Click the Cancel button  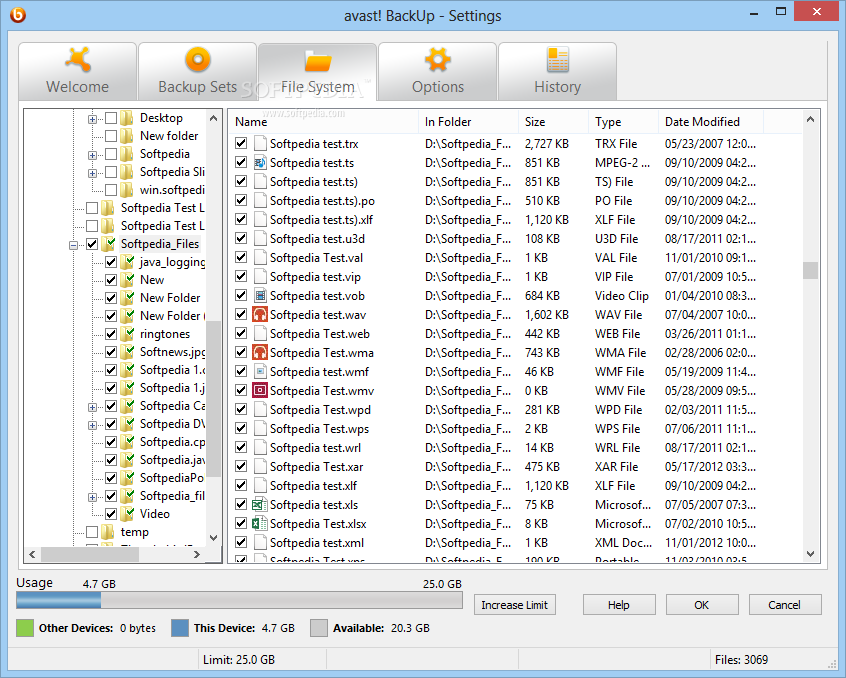point(785,605)
